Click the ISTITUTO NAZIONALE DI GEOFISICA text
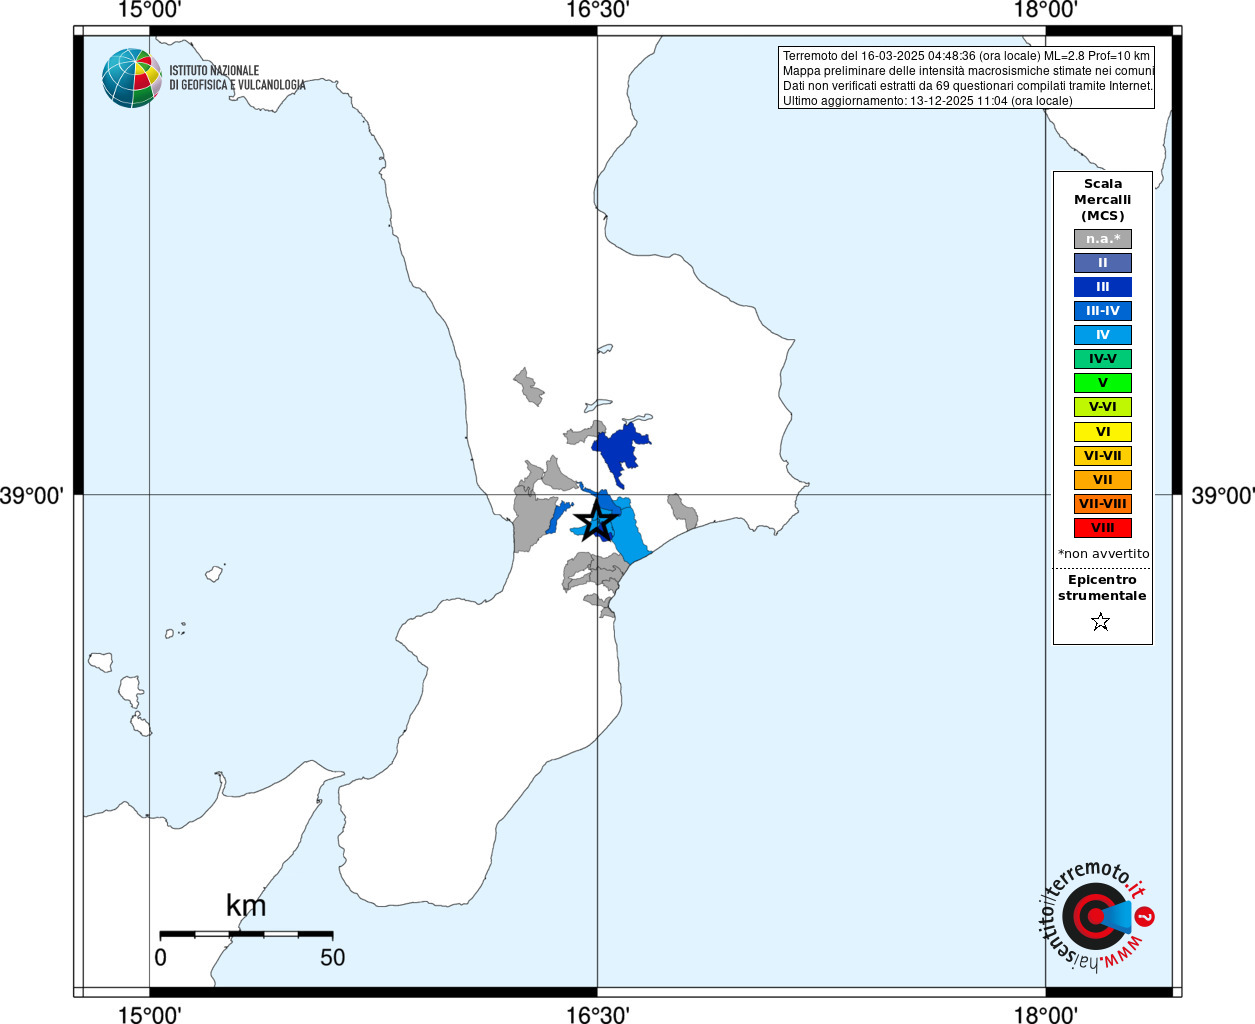 pos(237,78)
